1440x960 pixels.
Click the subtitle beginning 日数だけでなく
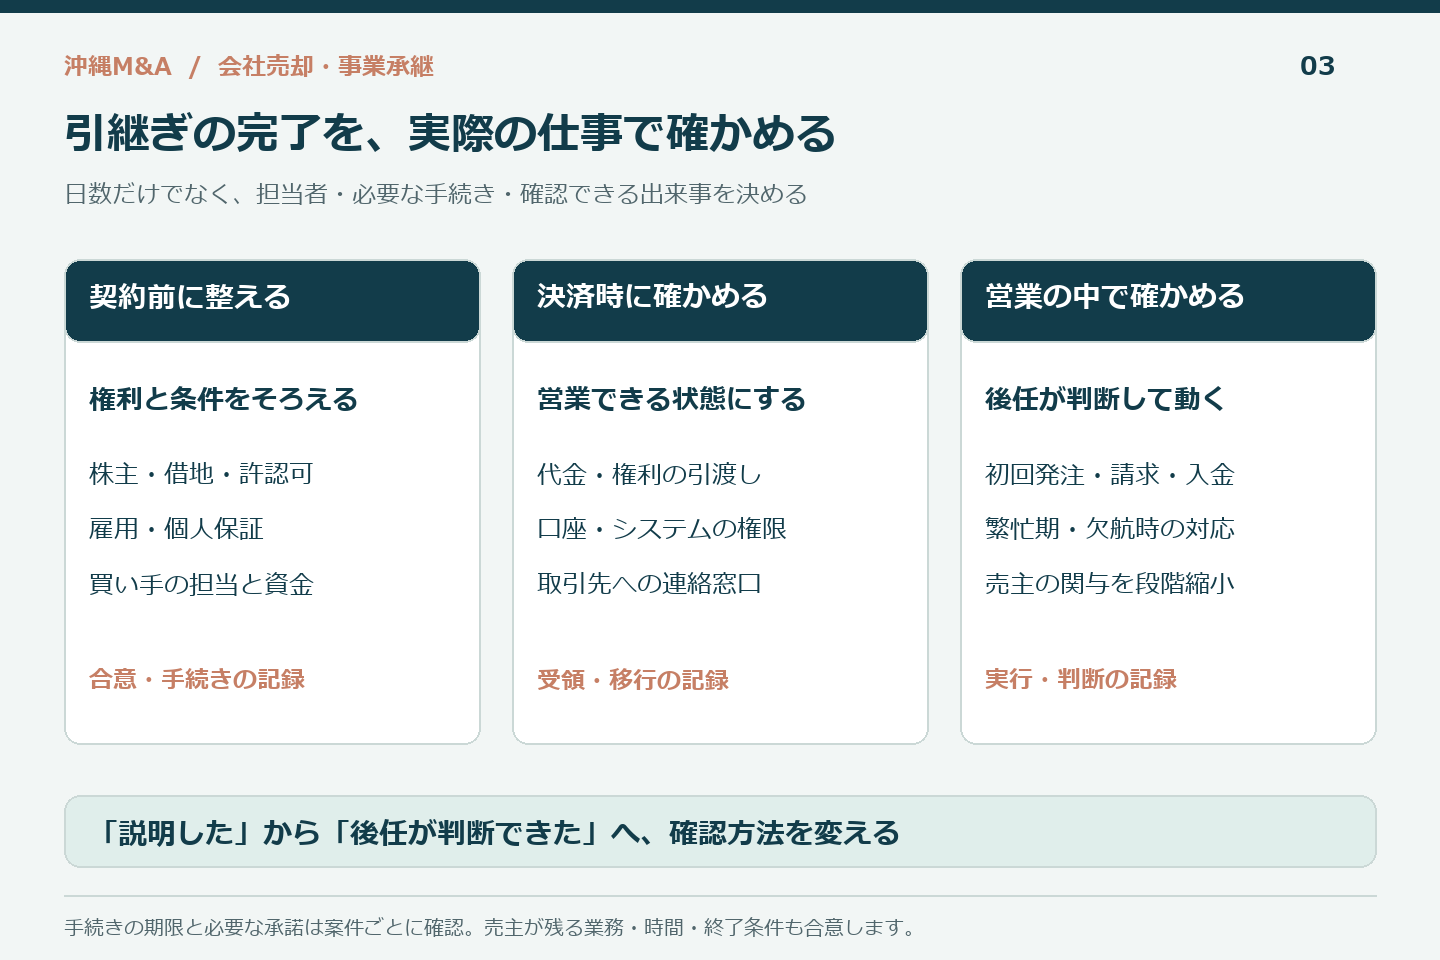[x=436, y=194]
